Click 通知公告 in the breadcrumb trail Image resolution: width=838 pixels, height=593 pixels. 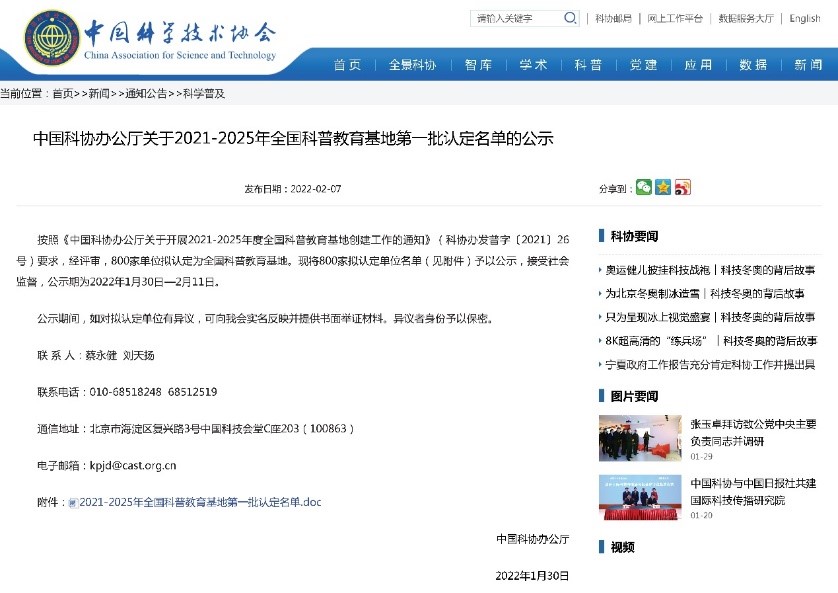[146, 93]
